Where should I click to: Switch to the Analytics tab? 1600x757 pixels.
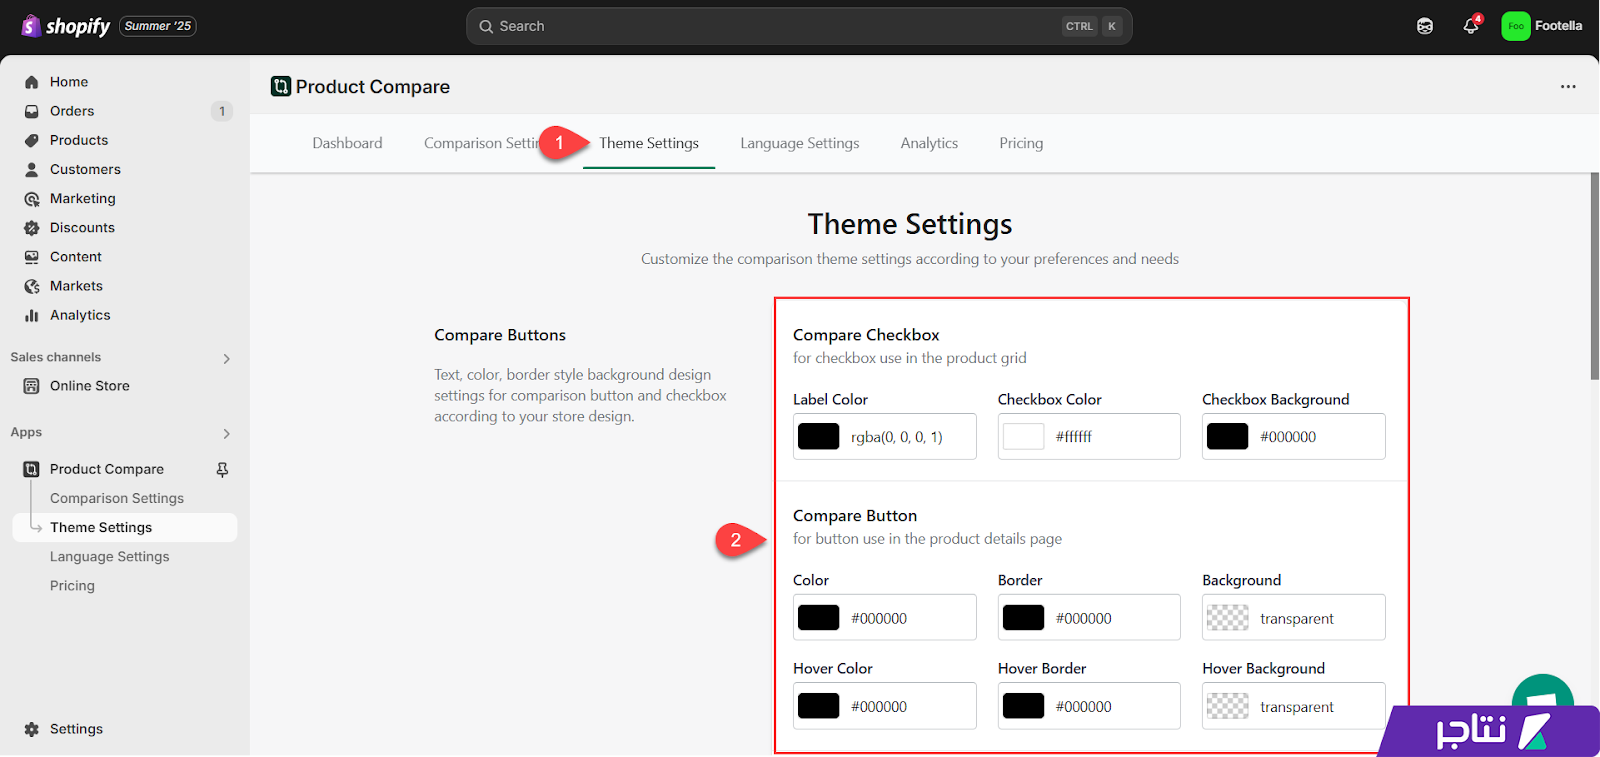[x=929, y=143]
